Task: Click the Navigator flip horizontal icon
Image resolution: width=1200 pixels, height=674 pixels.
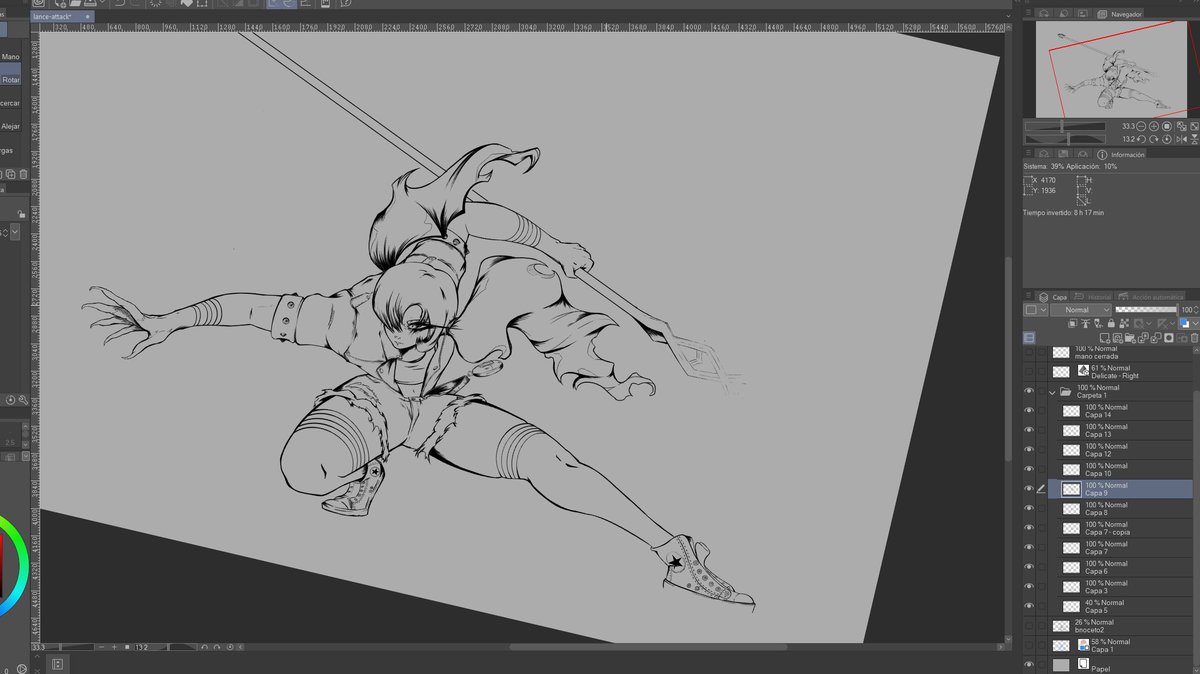Action: pyautogui.click(x=1182, y=139)
